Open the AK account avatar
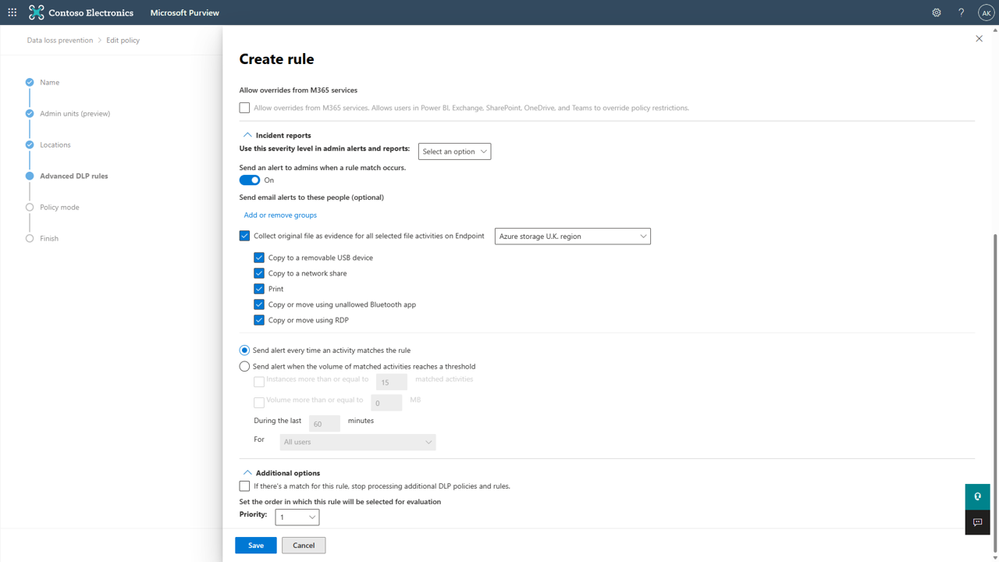Screen dimensions: 999x562 [986, 13]
